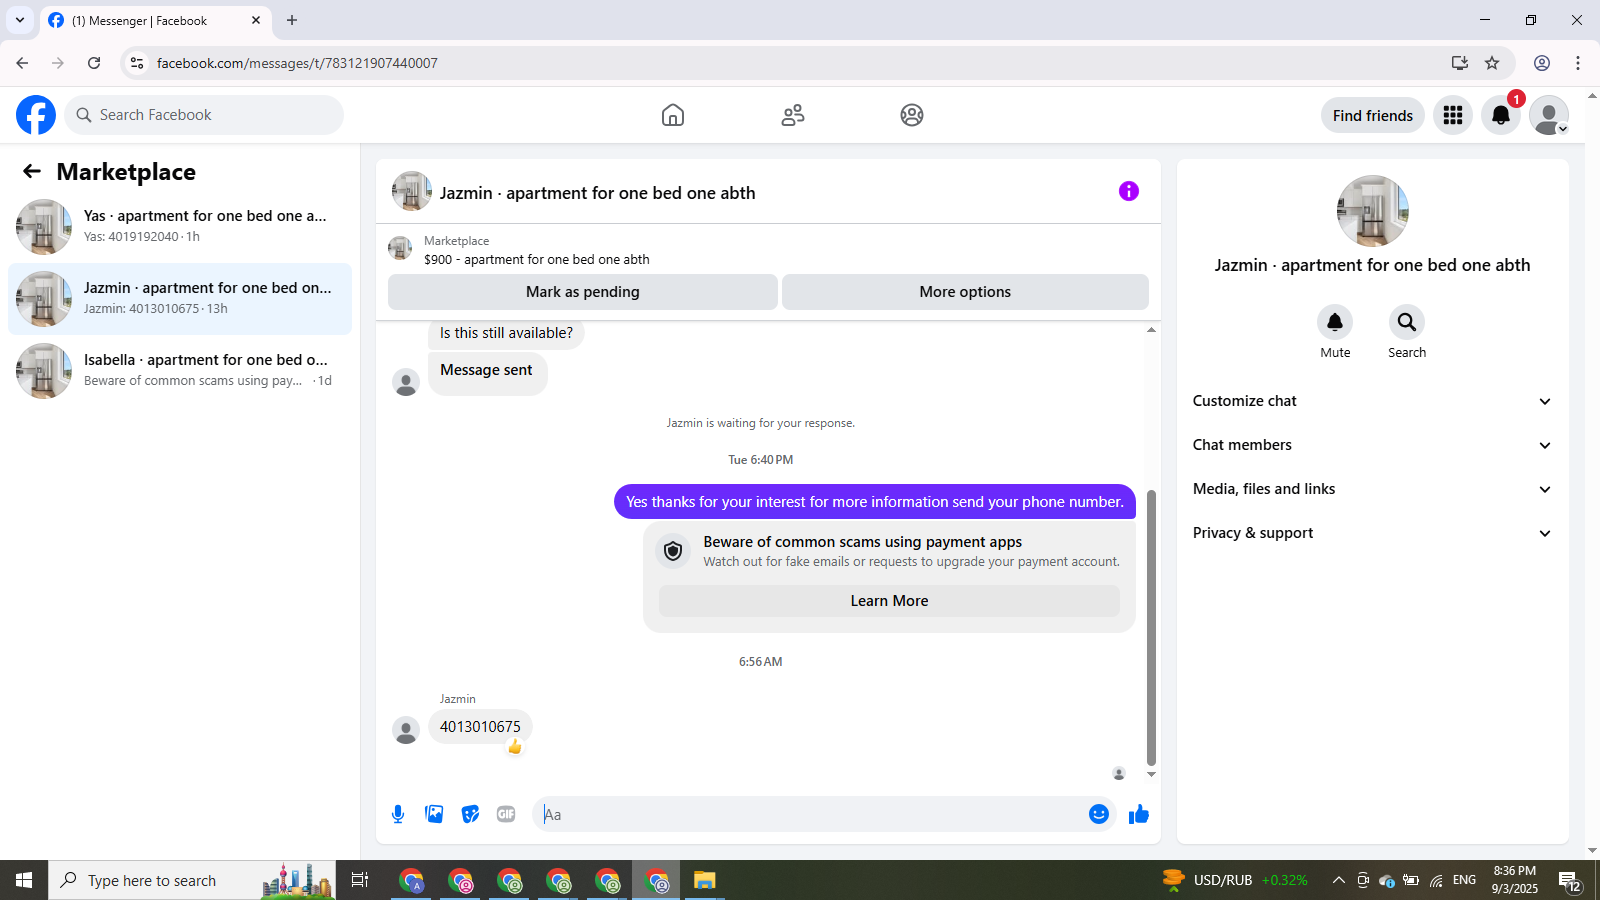
Task: Click Windows taskbar search box
Action: point(192,880)
